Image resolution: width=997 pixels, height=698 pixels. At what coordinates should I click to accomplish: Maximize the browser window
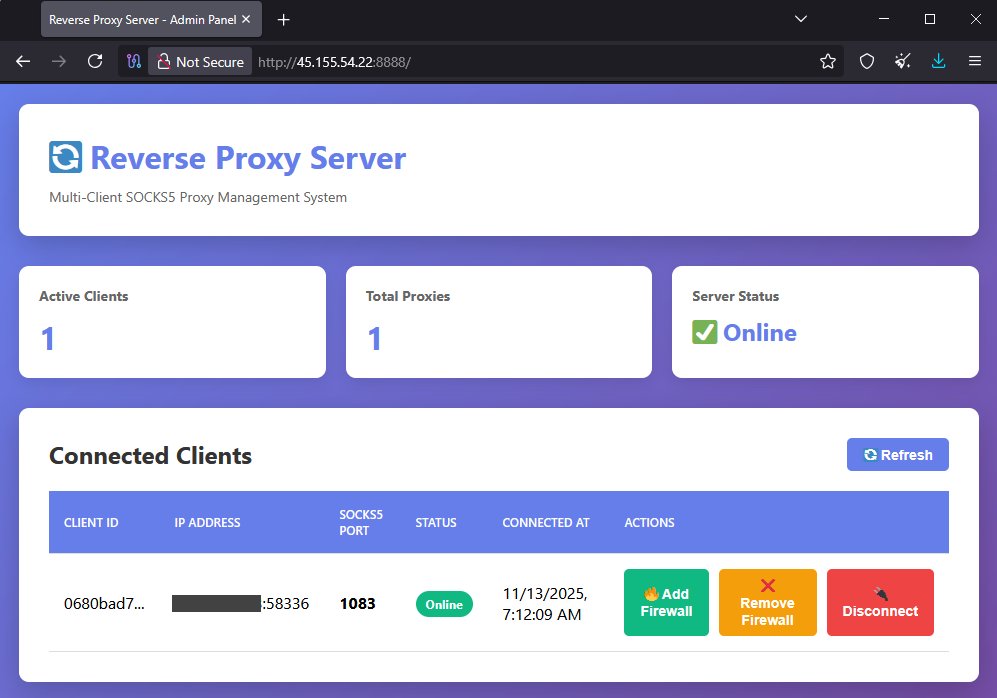(x=929, y=19)
